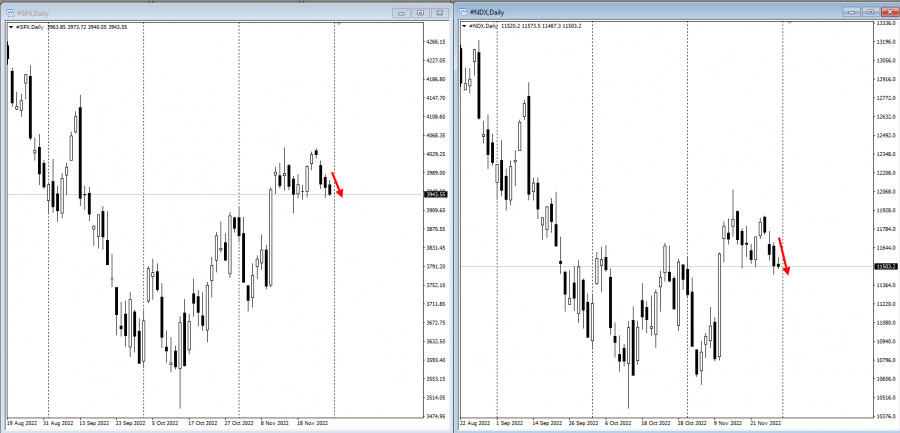This screenshot has width=900, height=433.
Task: Click the 13196.0 price on NDX scale
Action: [x=887, y=42]
